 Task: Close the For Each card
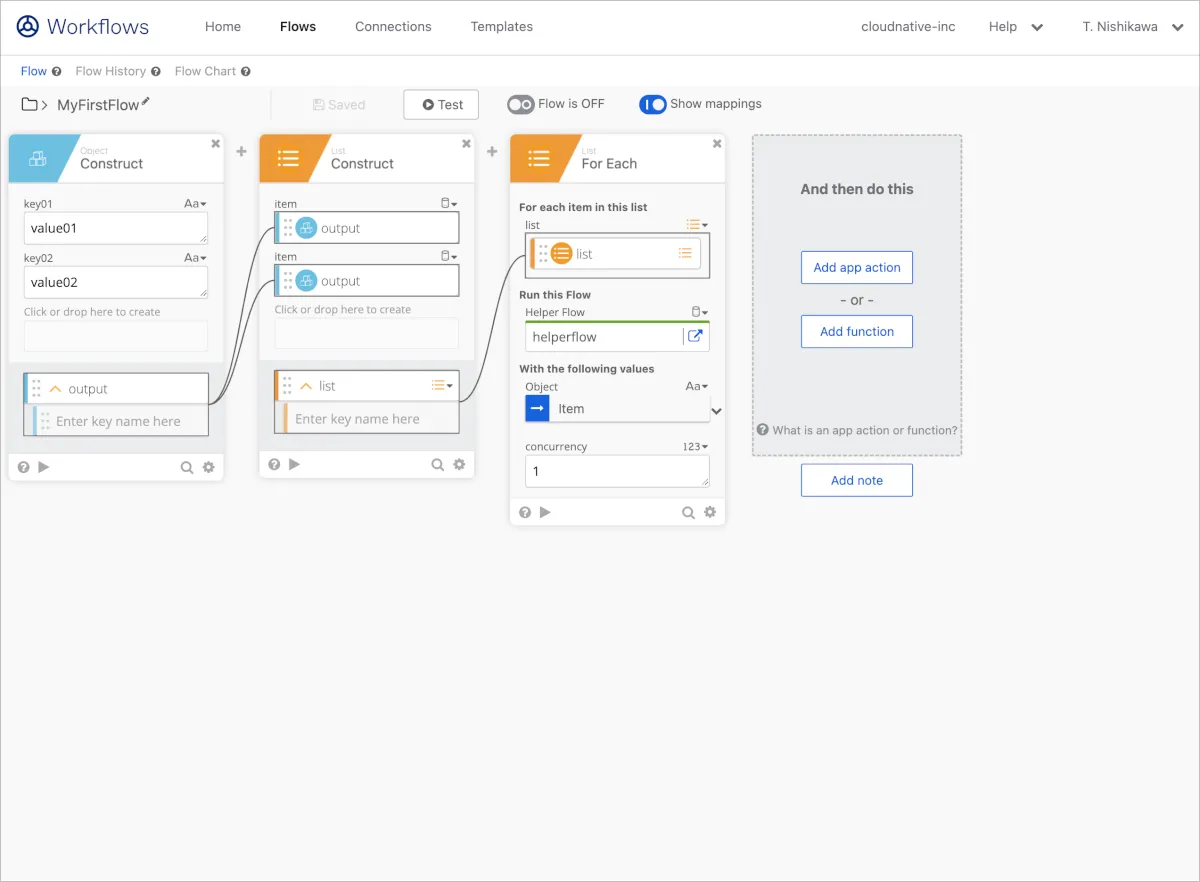(x=717, y=144)
